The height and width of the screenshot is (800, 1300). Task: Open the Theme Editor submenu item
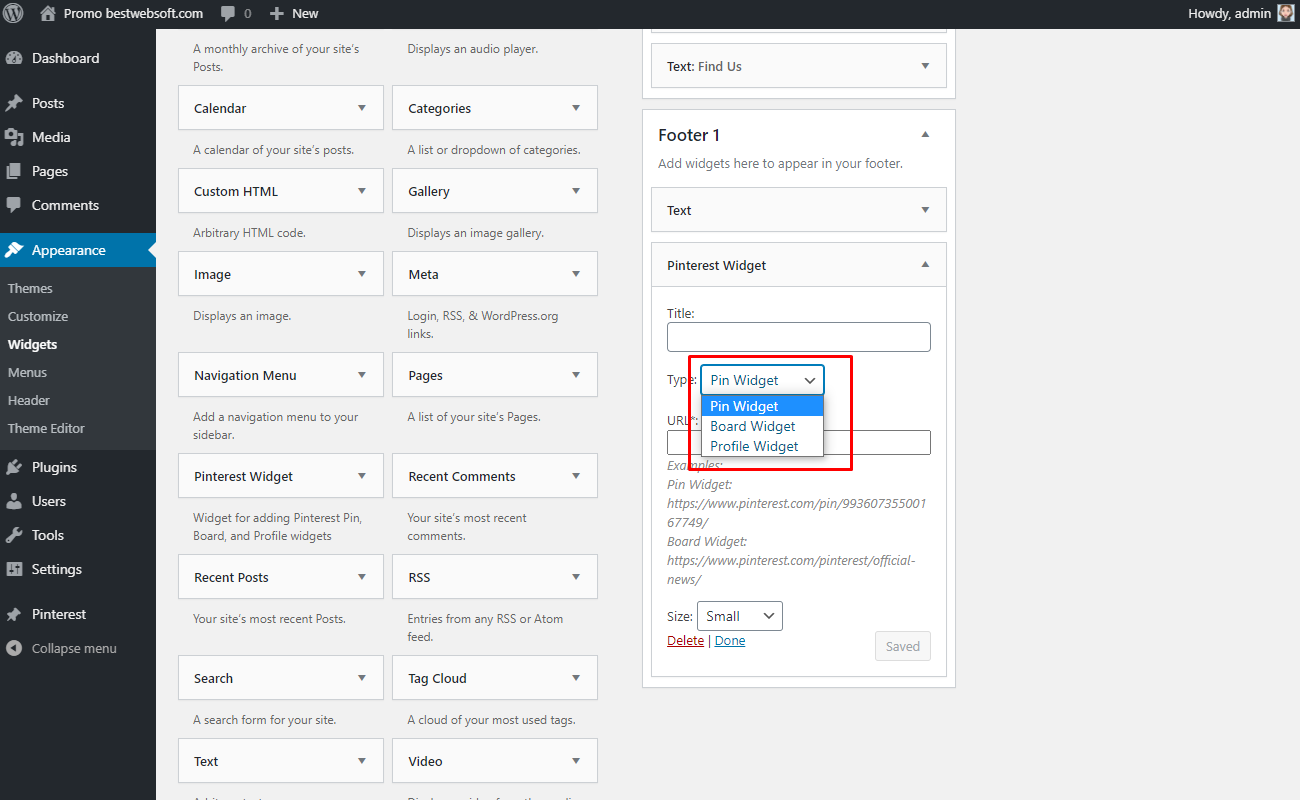[46, 428]
